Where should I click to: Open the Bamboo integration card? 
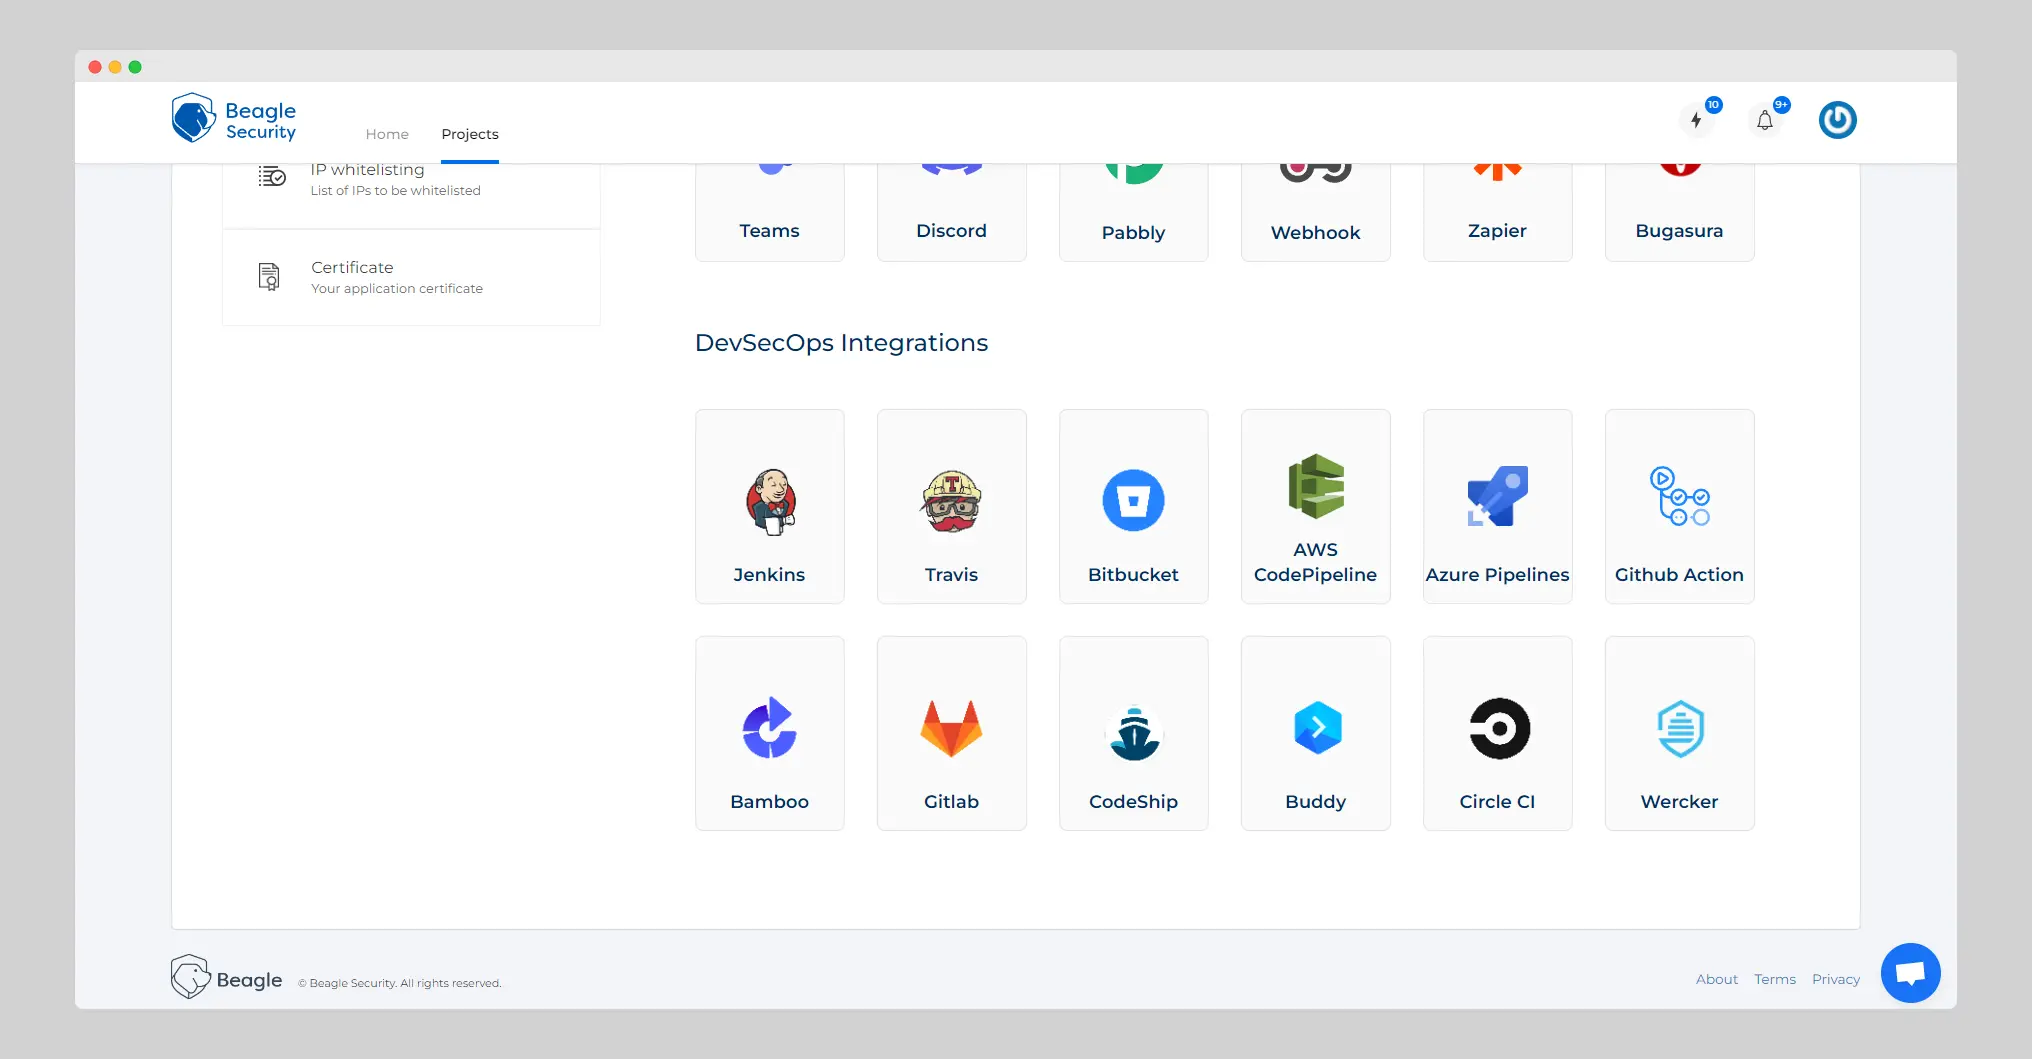pos(769,733)
